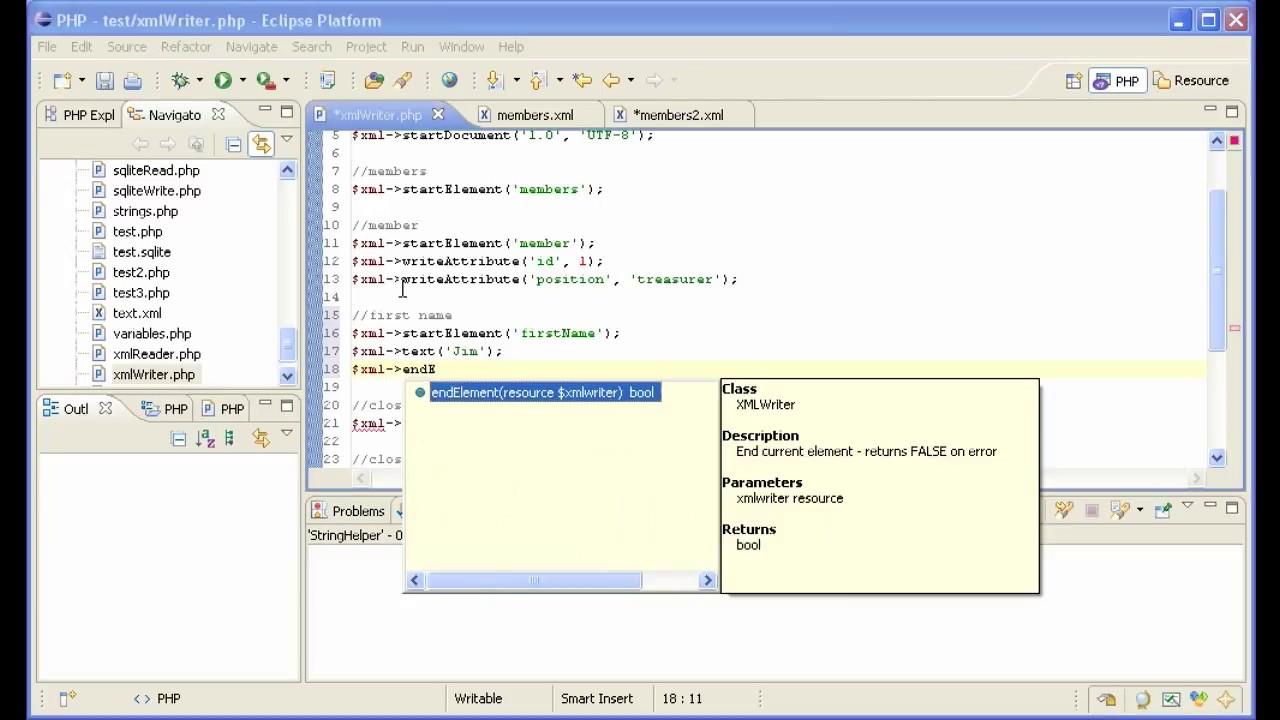Click the Back navigation yellow arrow
The image size is (1280, 720).
(611, 81)
